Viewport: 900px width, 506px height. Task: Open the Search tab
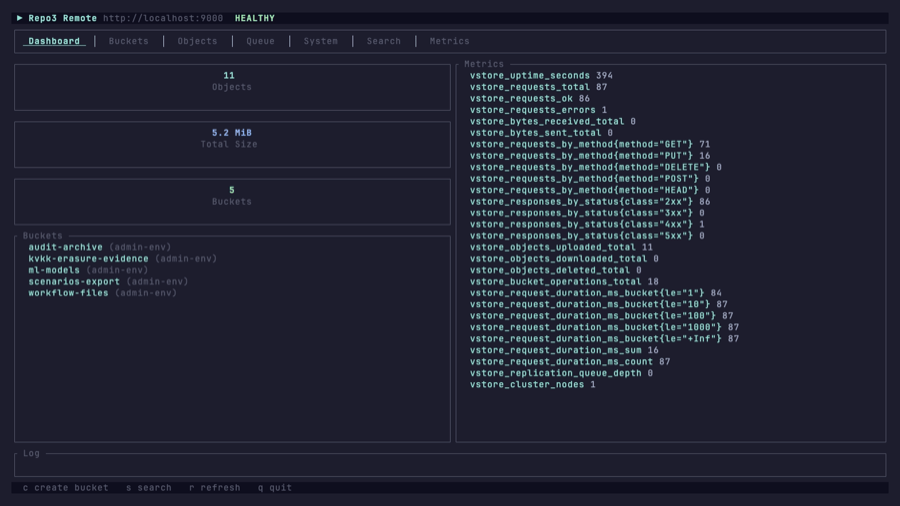click(384, 41)
